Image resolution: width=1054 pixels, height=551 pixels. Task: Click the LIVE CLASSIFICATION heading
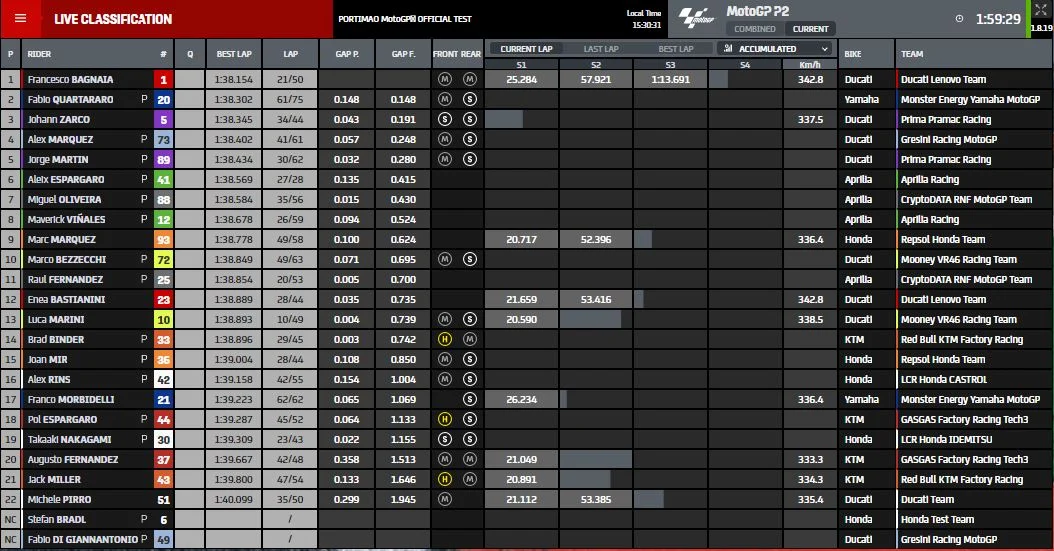tap(113, 19)
